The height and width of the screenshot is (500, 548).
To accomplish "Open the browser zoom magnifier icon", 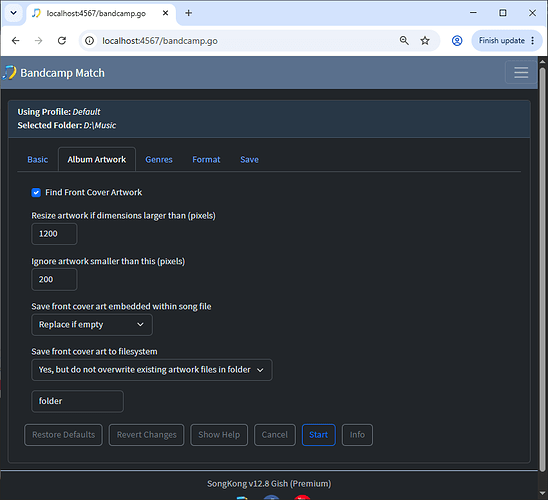I will tap(404, 41).
